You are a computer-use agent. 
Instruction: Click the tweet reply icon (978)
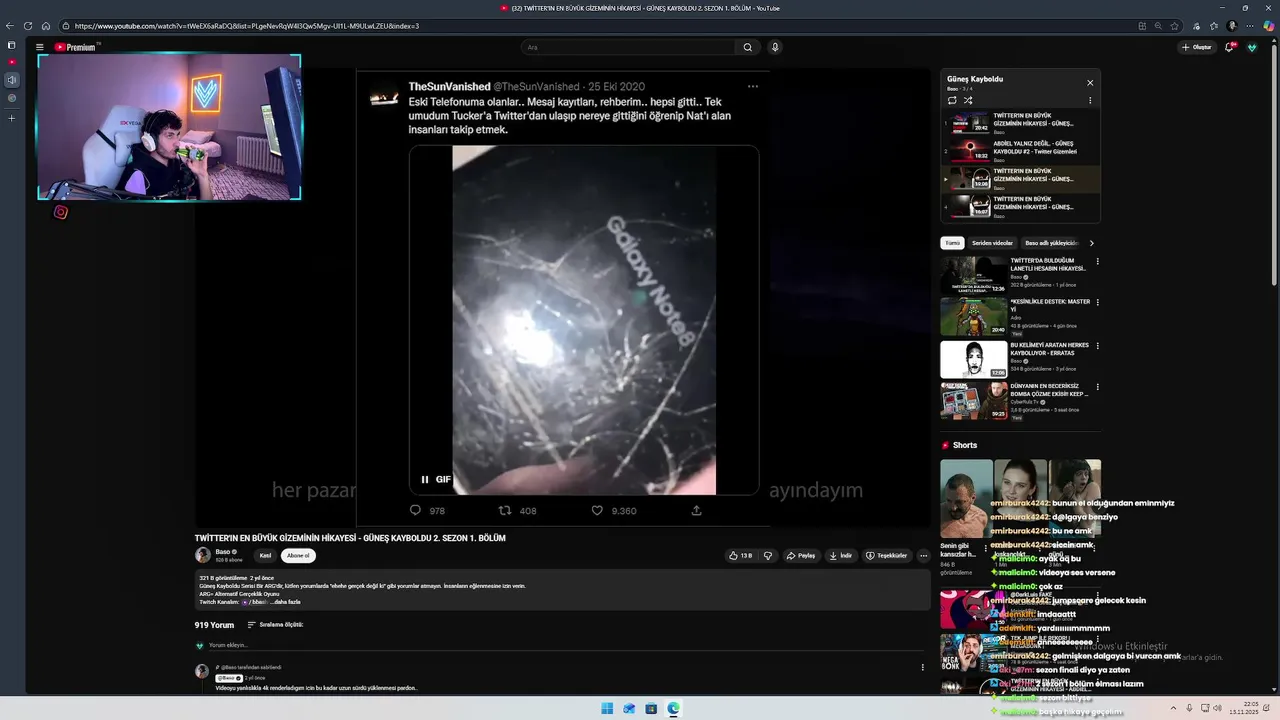click(x=416, y=510)
